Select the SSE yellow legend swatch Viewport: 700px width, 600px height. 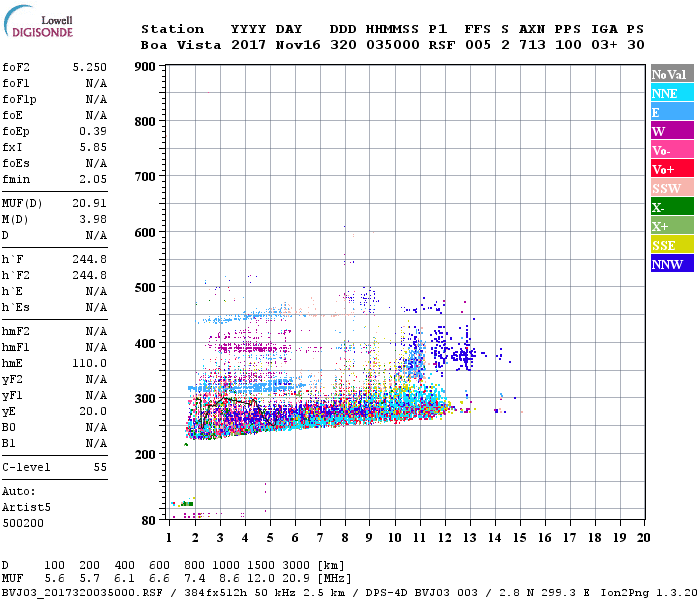[672, 245]
